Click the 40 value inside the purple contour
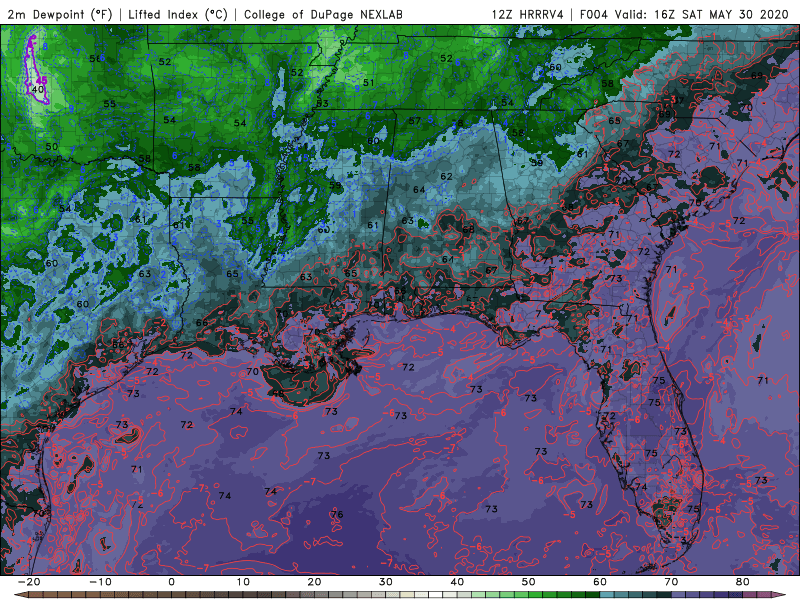800x600 pixels. [x=38, y=89]
